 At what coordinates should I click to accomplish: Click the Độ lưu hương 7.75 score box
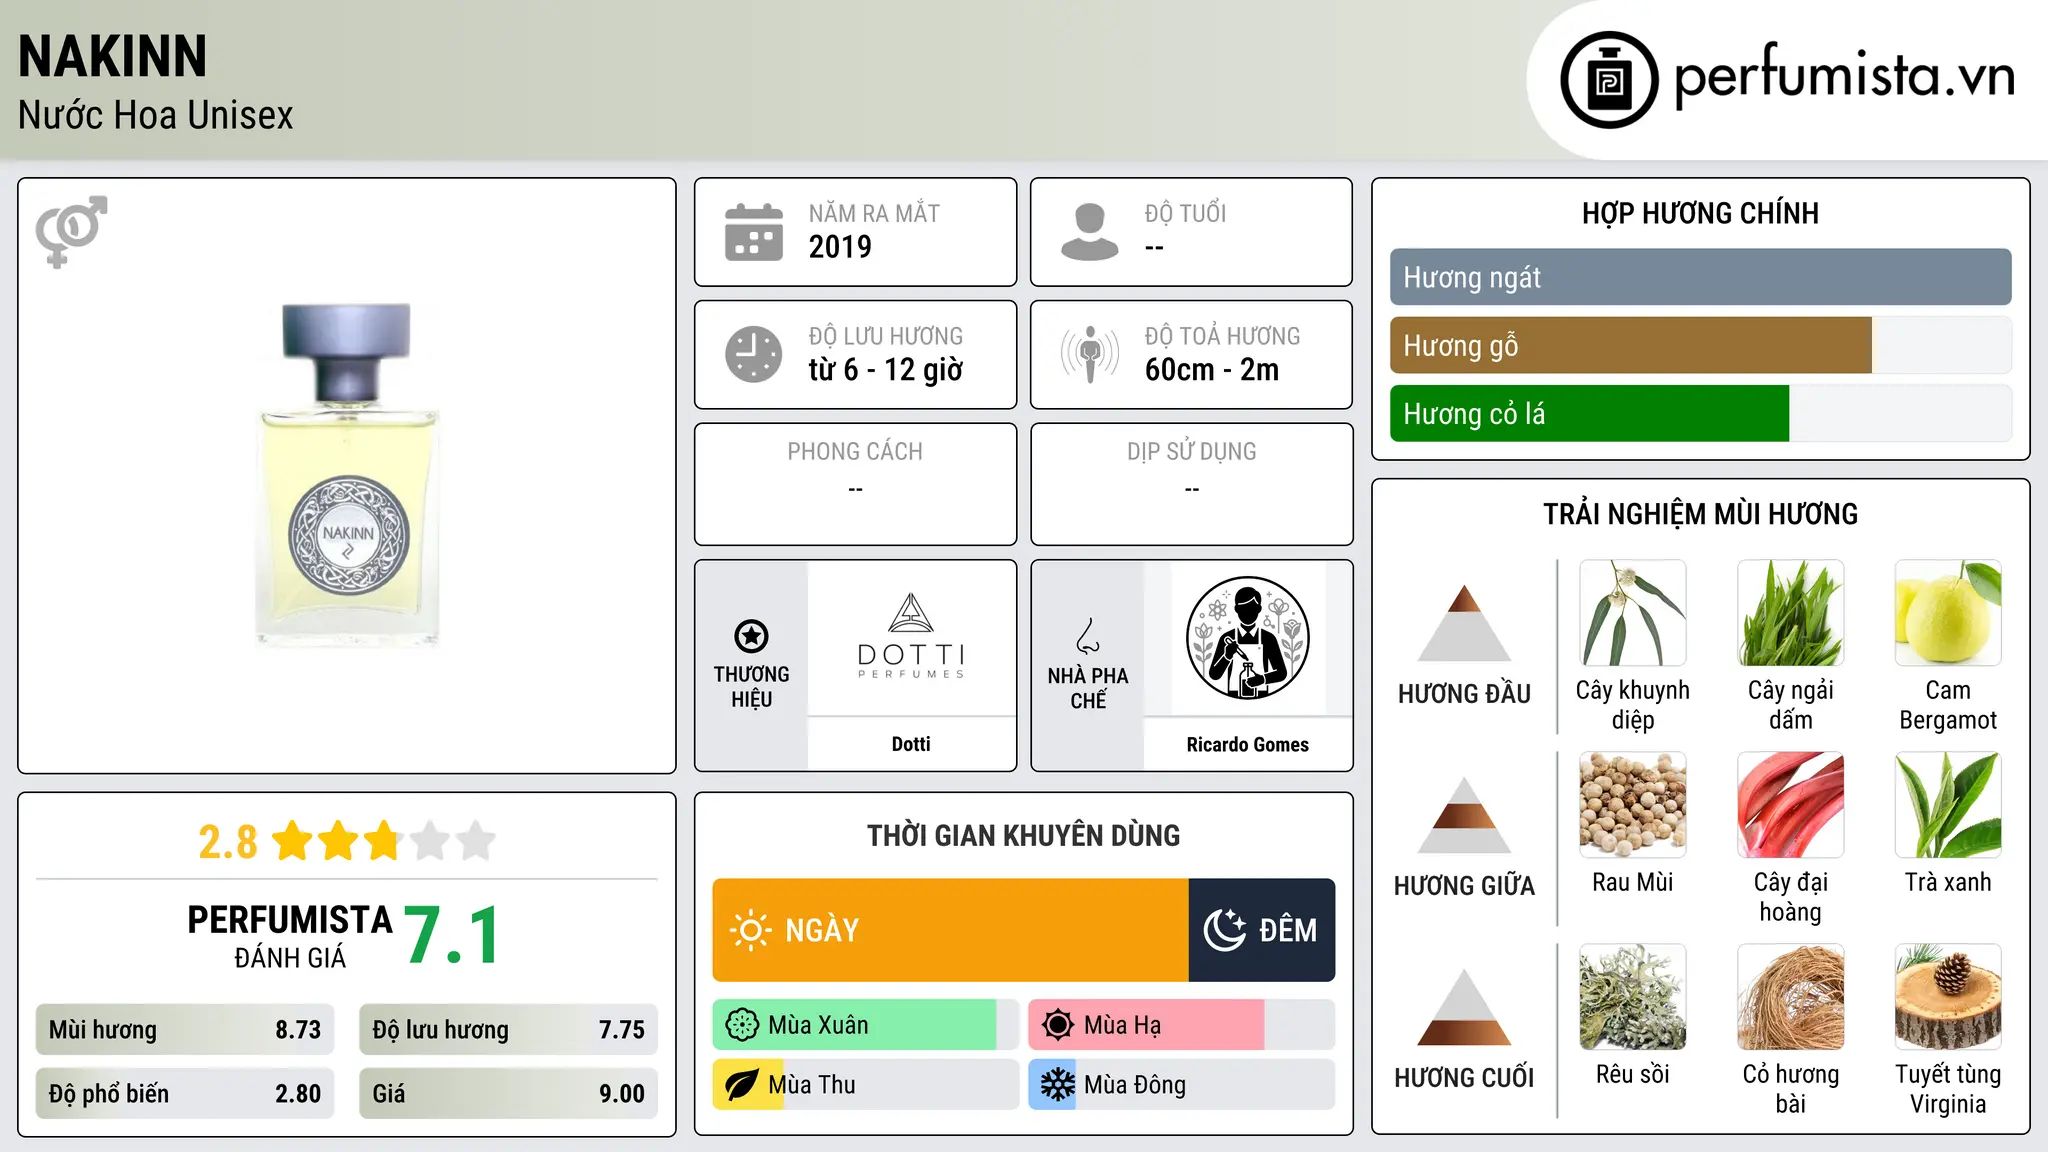508,1030
